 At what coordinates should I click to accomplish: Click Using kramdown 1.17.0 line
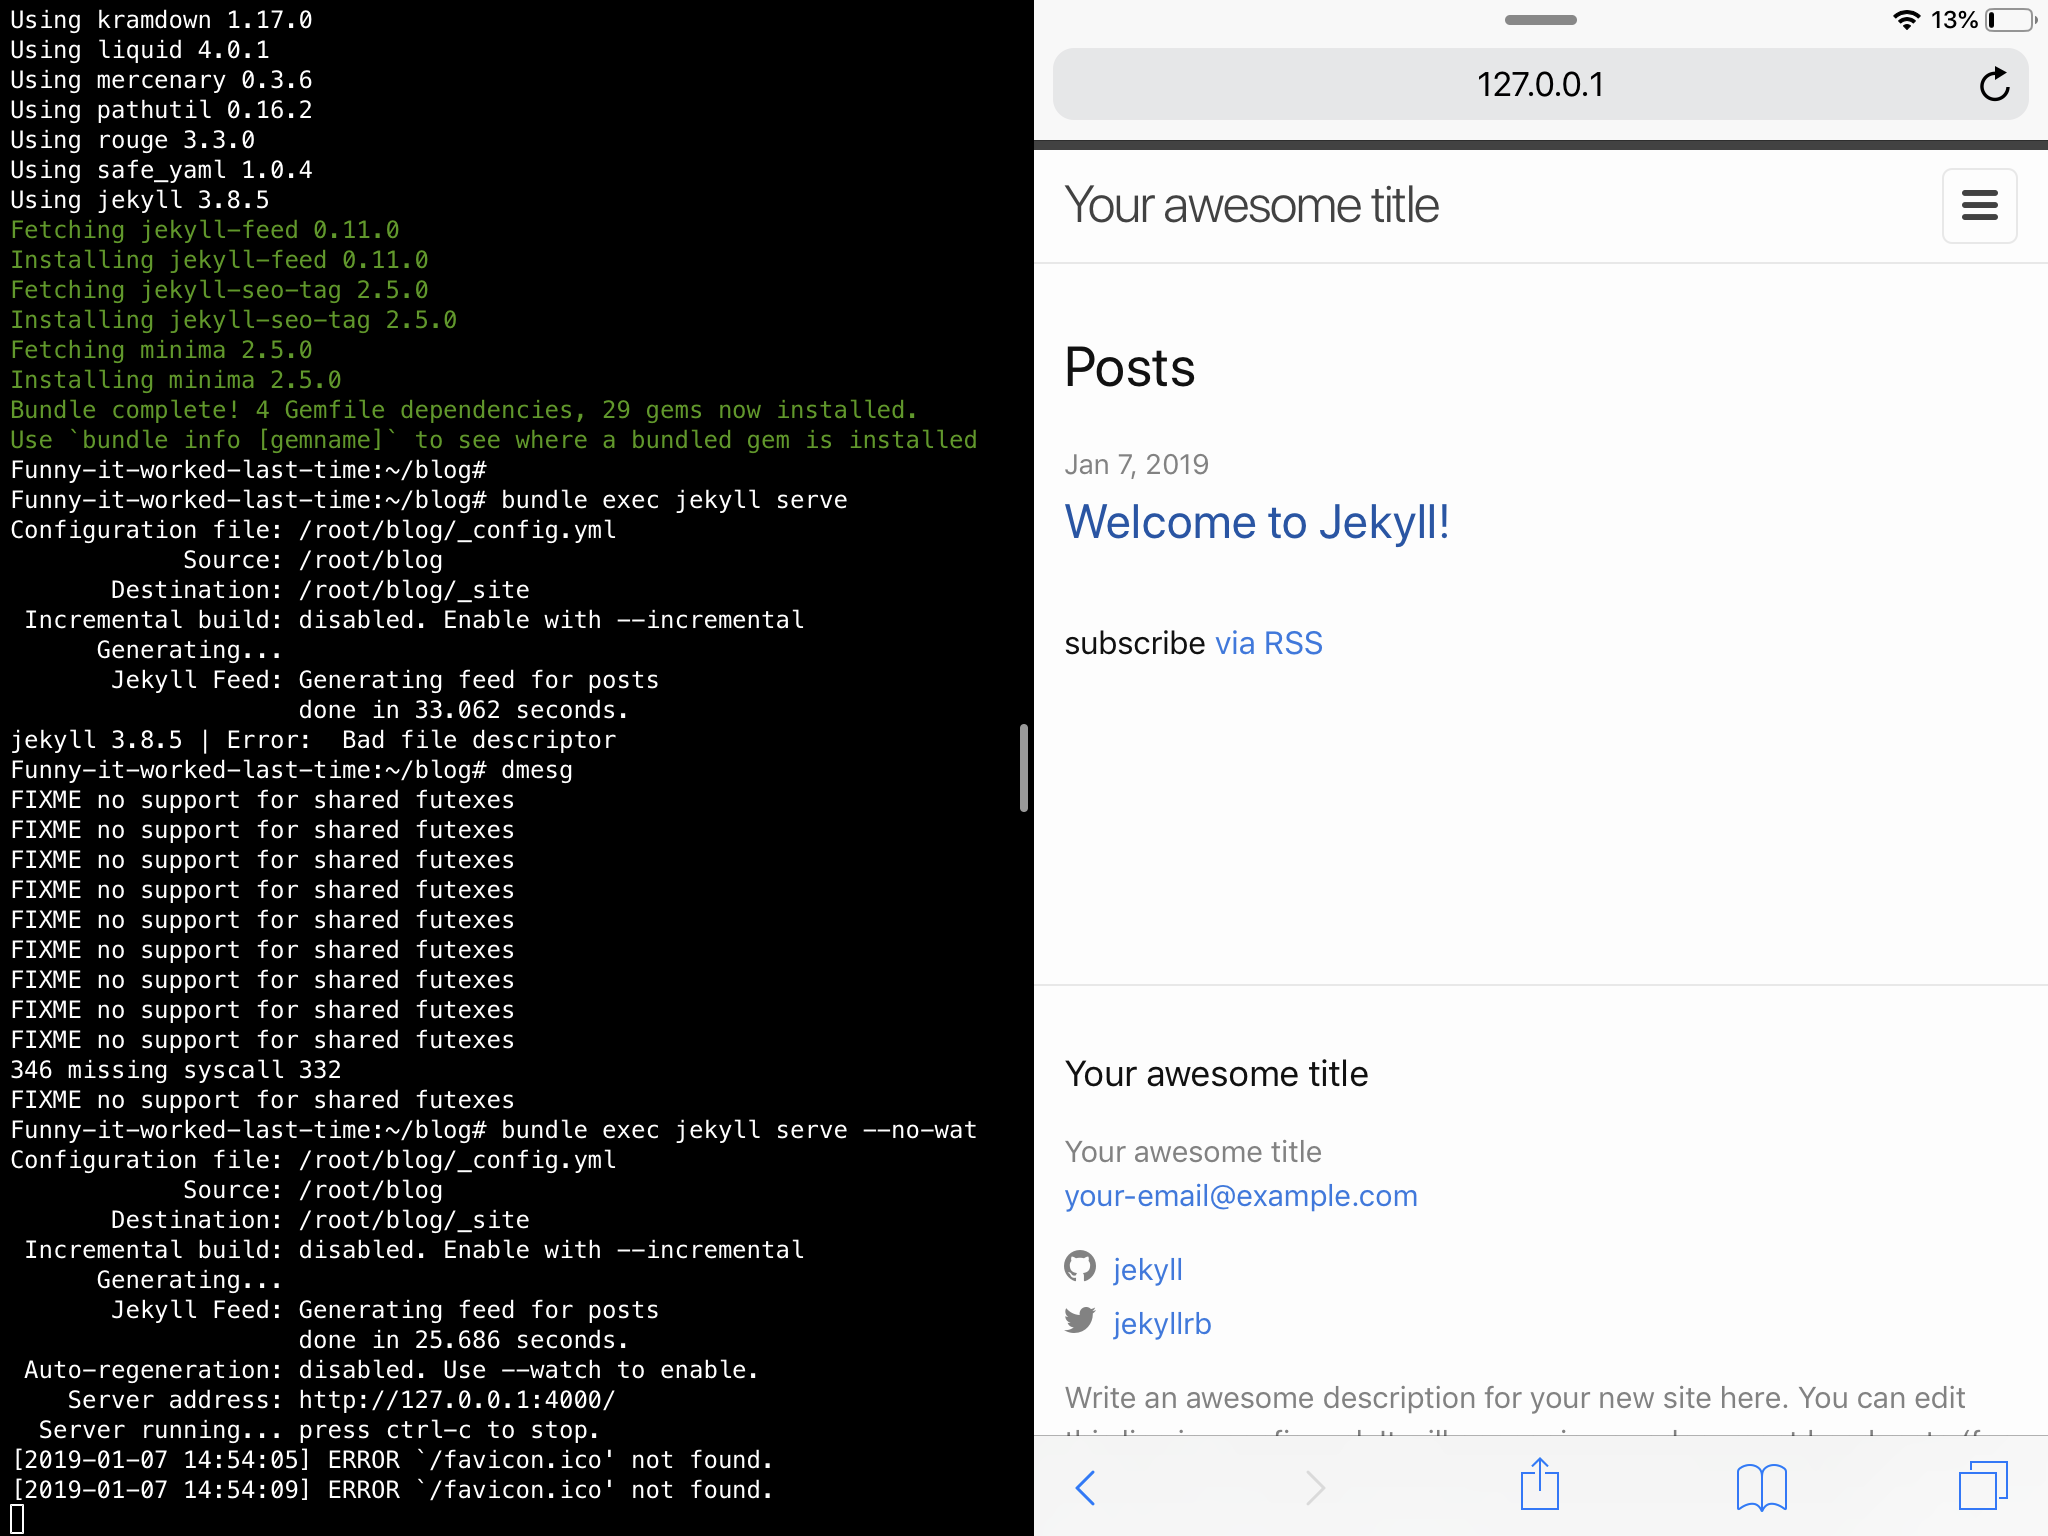click(x=161, y=20)
